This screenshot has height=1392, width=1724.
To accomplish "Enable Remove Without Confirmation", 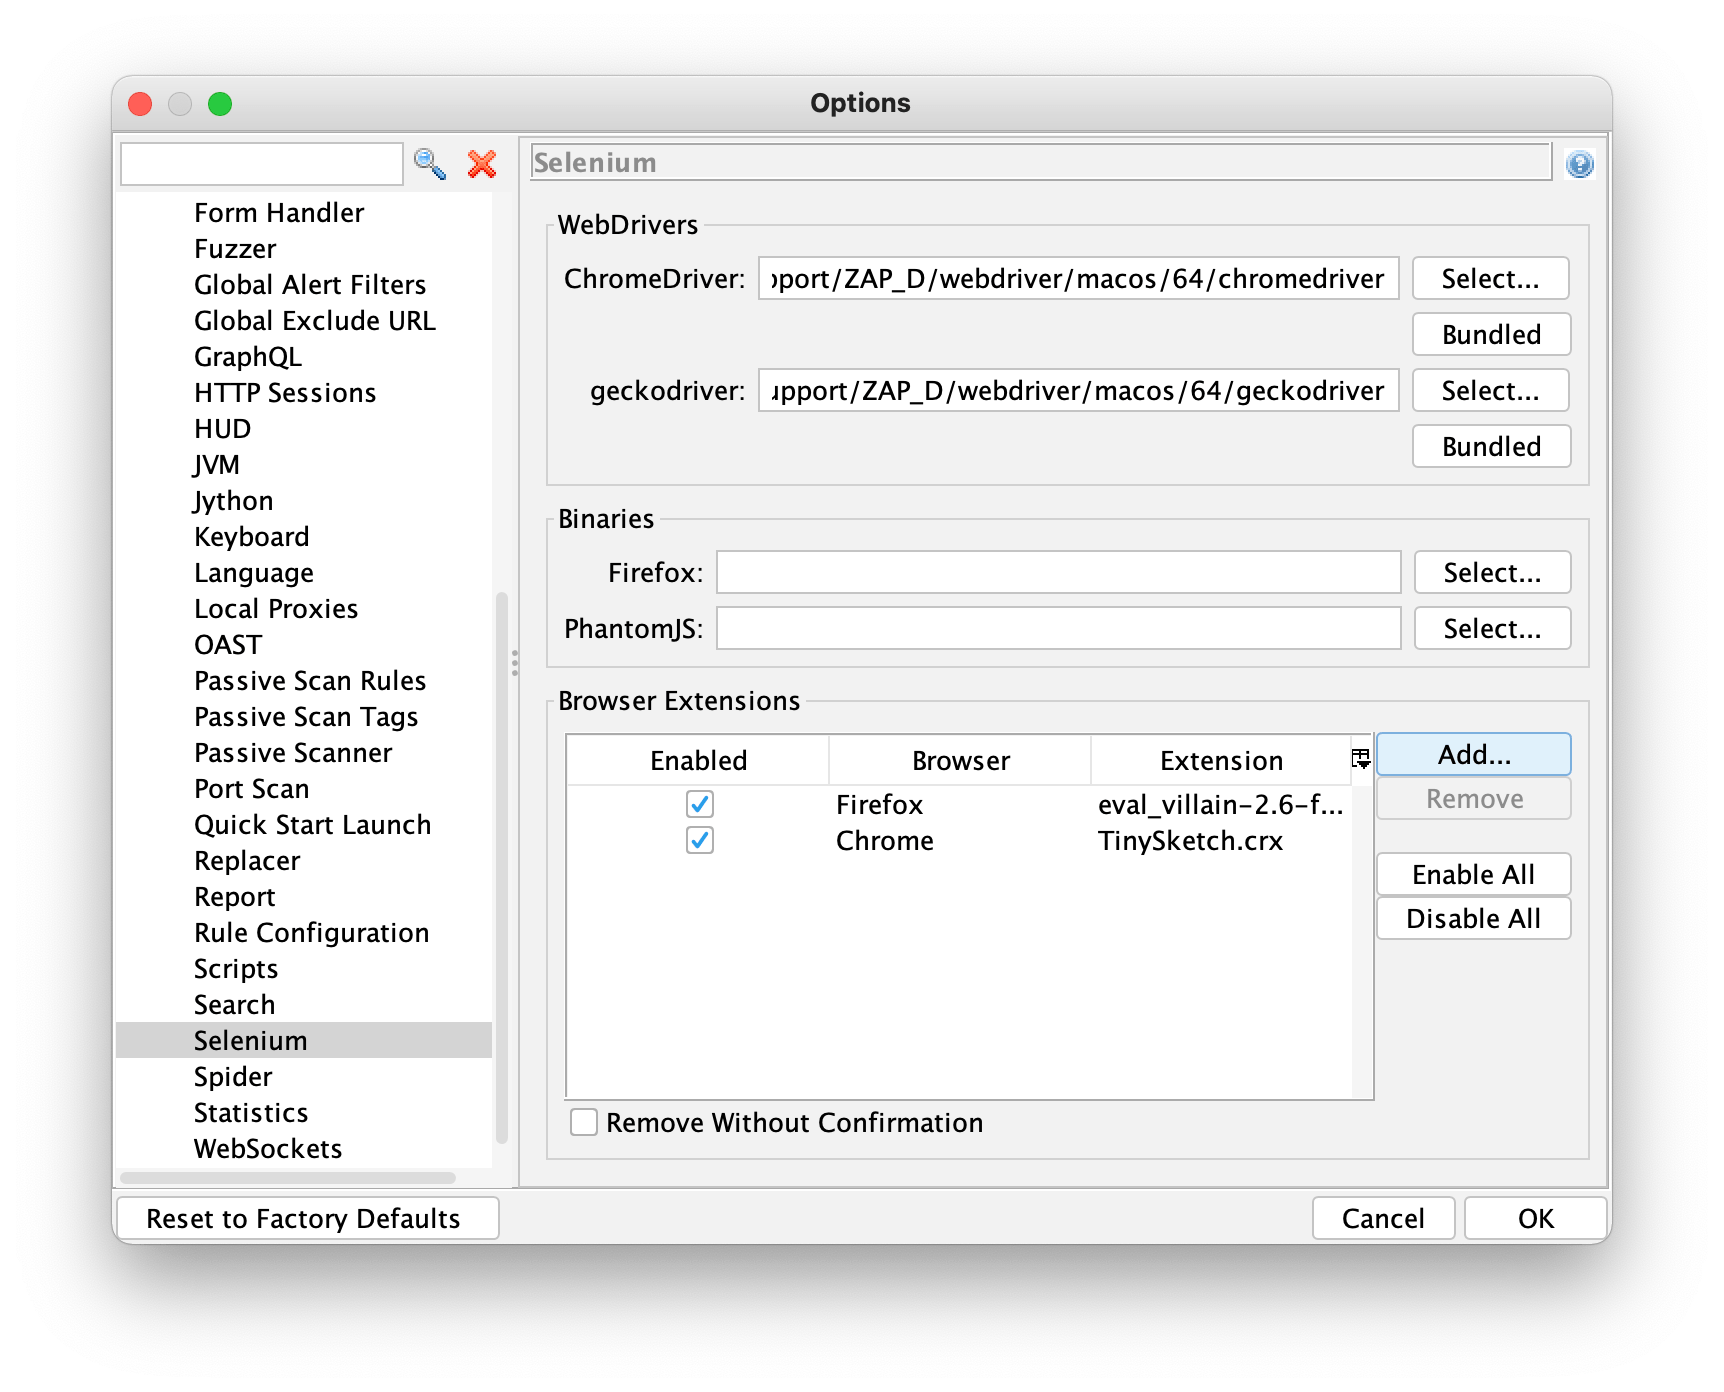I will click(583, 1122).
